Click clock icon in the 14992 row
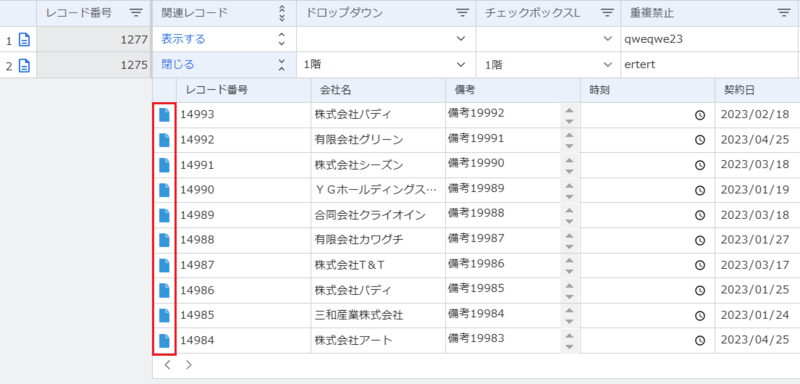 [x=700, y=140]
